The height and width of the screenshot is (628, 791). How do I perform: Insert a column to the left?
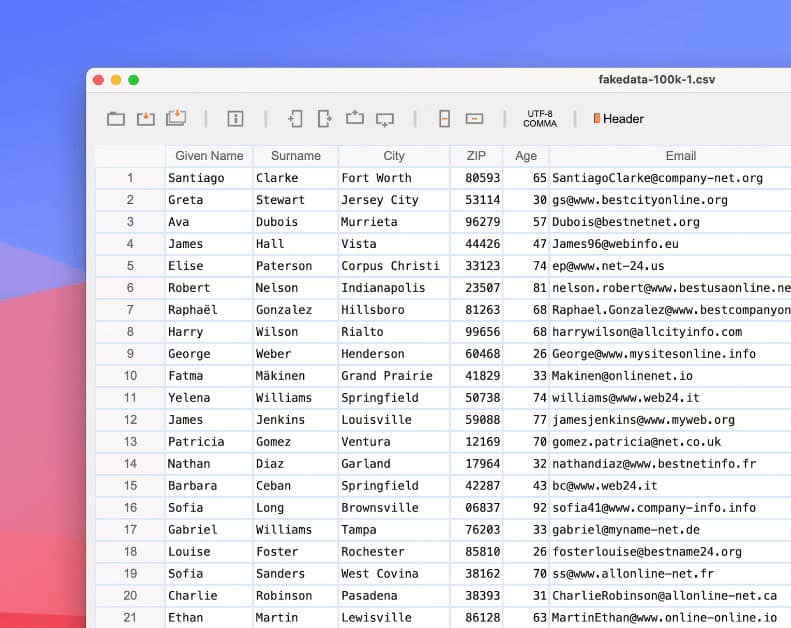pos(295,119)
